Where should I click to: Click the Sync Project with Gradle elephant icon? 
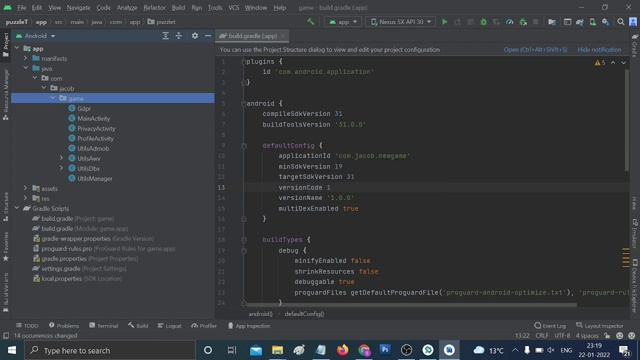click(580, 22)
